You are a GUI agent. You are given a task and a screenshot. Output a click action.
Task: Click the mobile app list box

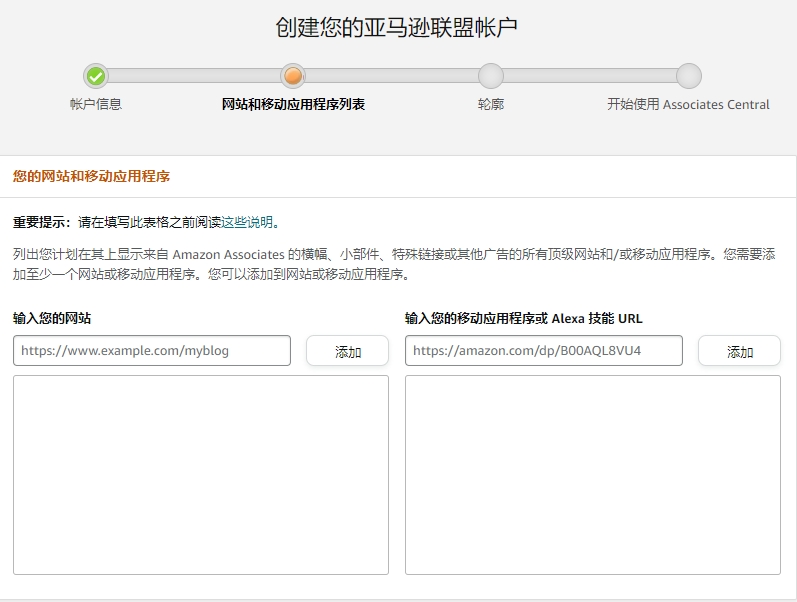tap(593, 475)
